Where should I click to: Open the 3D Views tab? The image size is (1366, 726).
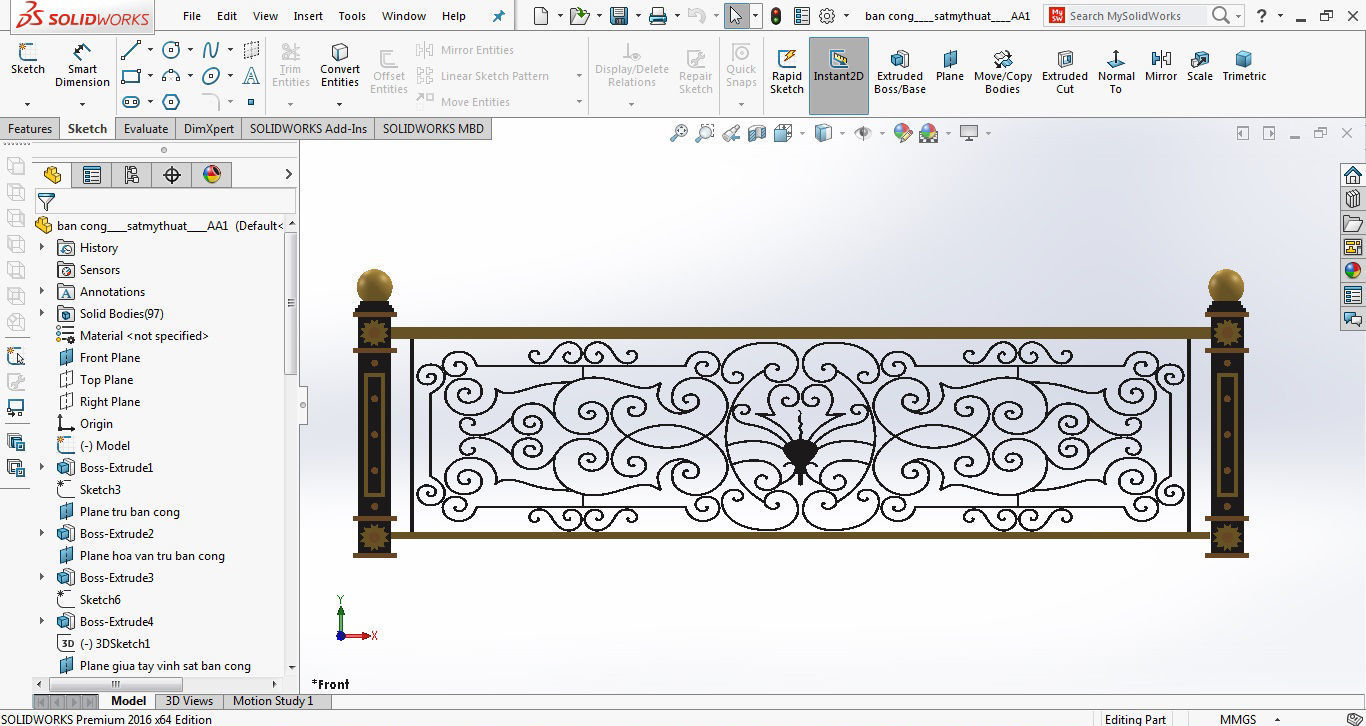(x=189, y=701)
